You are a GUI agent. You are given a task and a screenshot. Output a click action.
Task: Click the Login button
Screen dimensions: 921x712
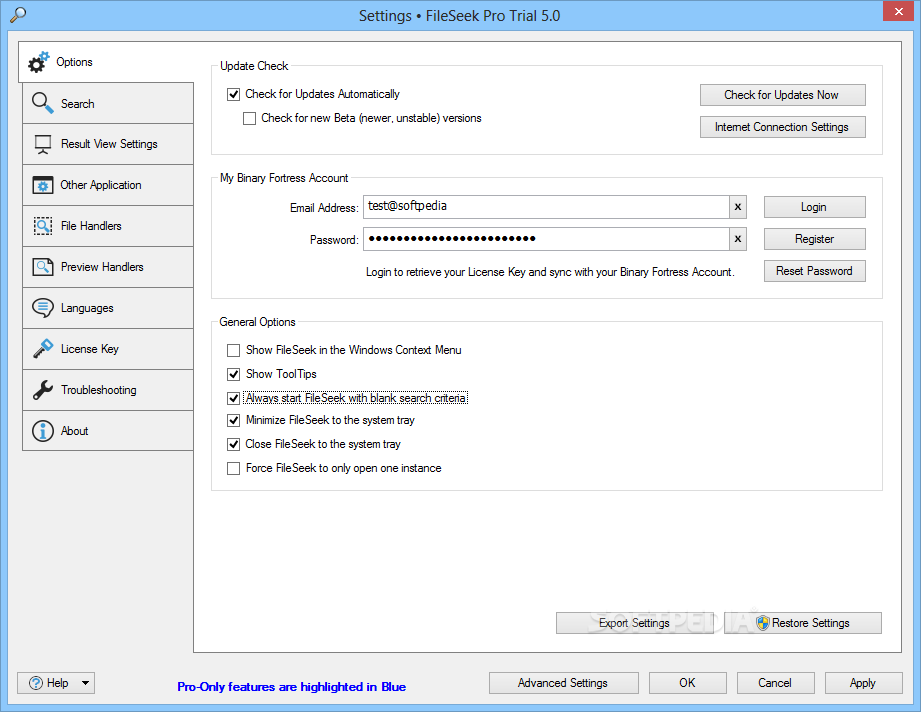click(814, 207)
